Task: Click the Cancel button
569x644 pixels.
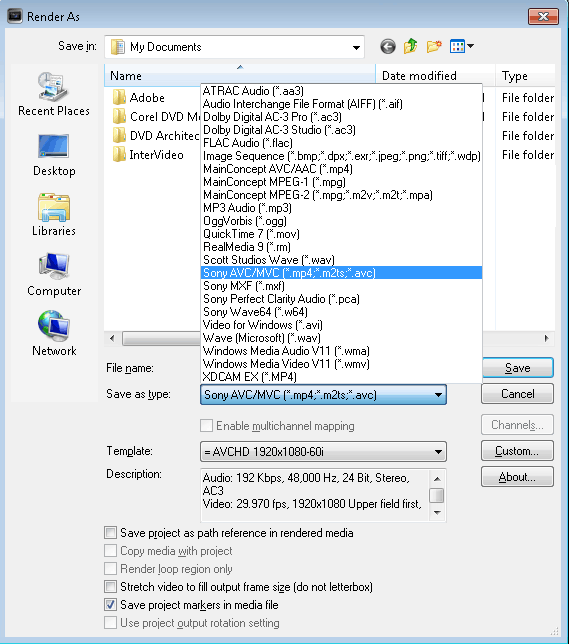Action: coord(518,394)
